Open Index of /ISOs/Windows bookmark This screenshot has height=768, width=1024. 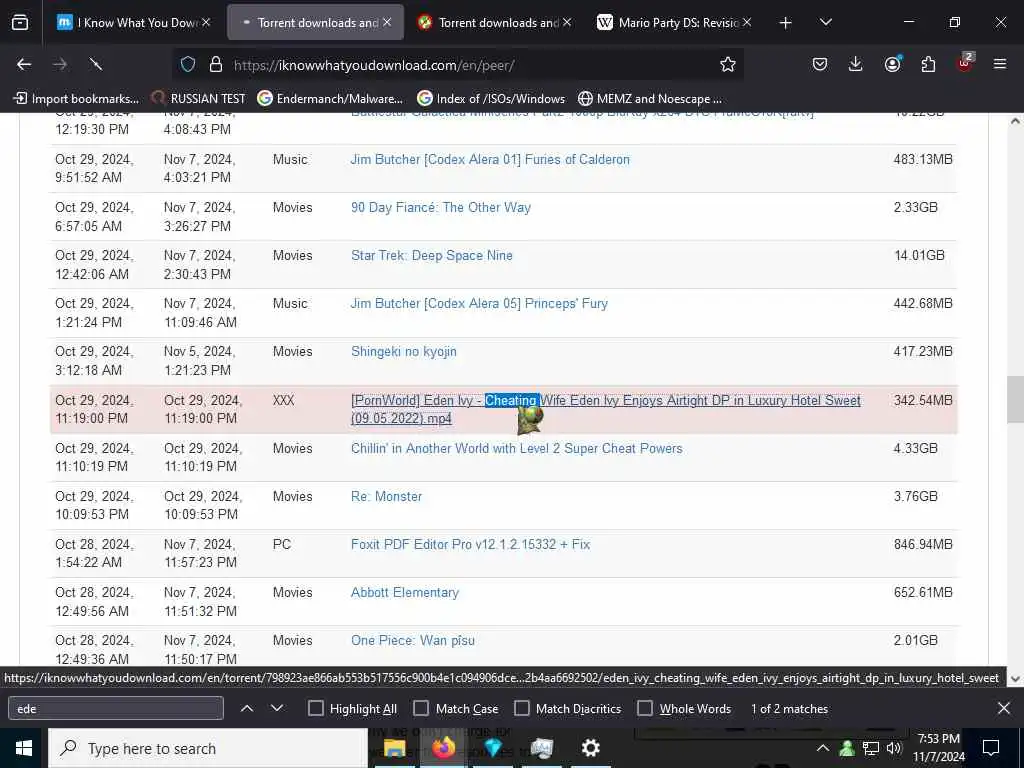click(x=490, y=99)
